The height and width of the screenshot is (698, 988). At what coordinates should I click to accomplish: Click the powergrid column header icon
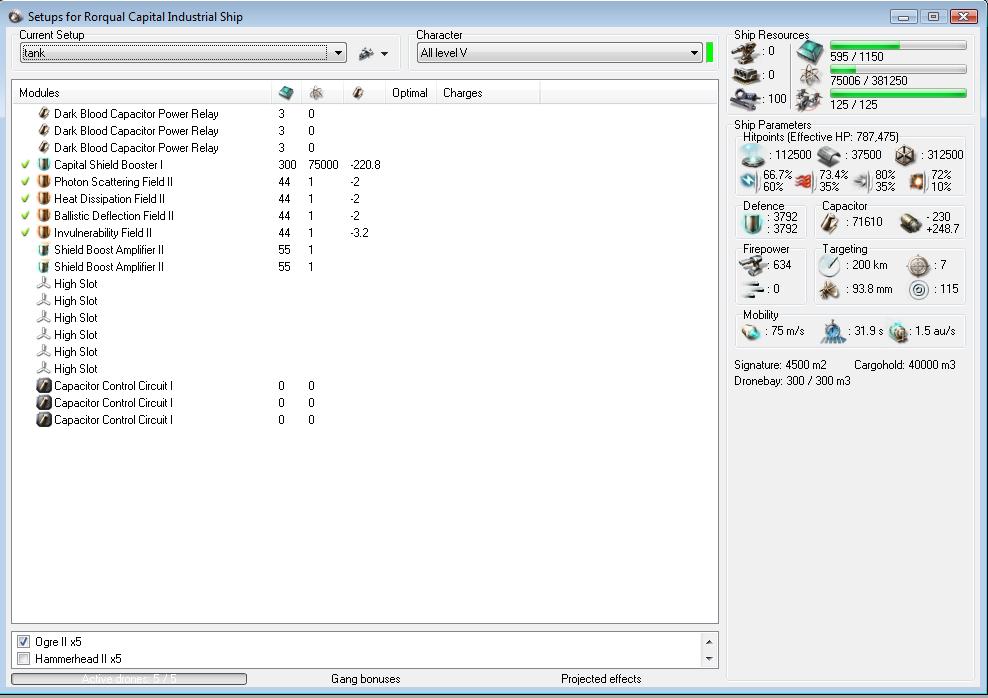[316, 93]
